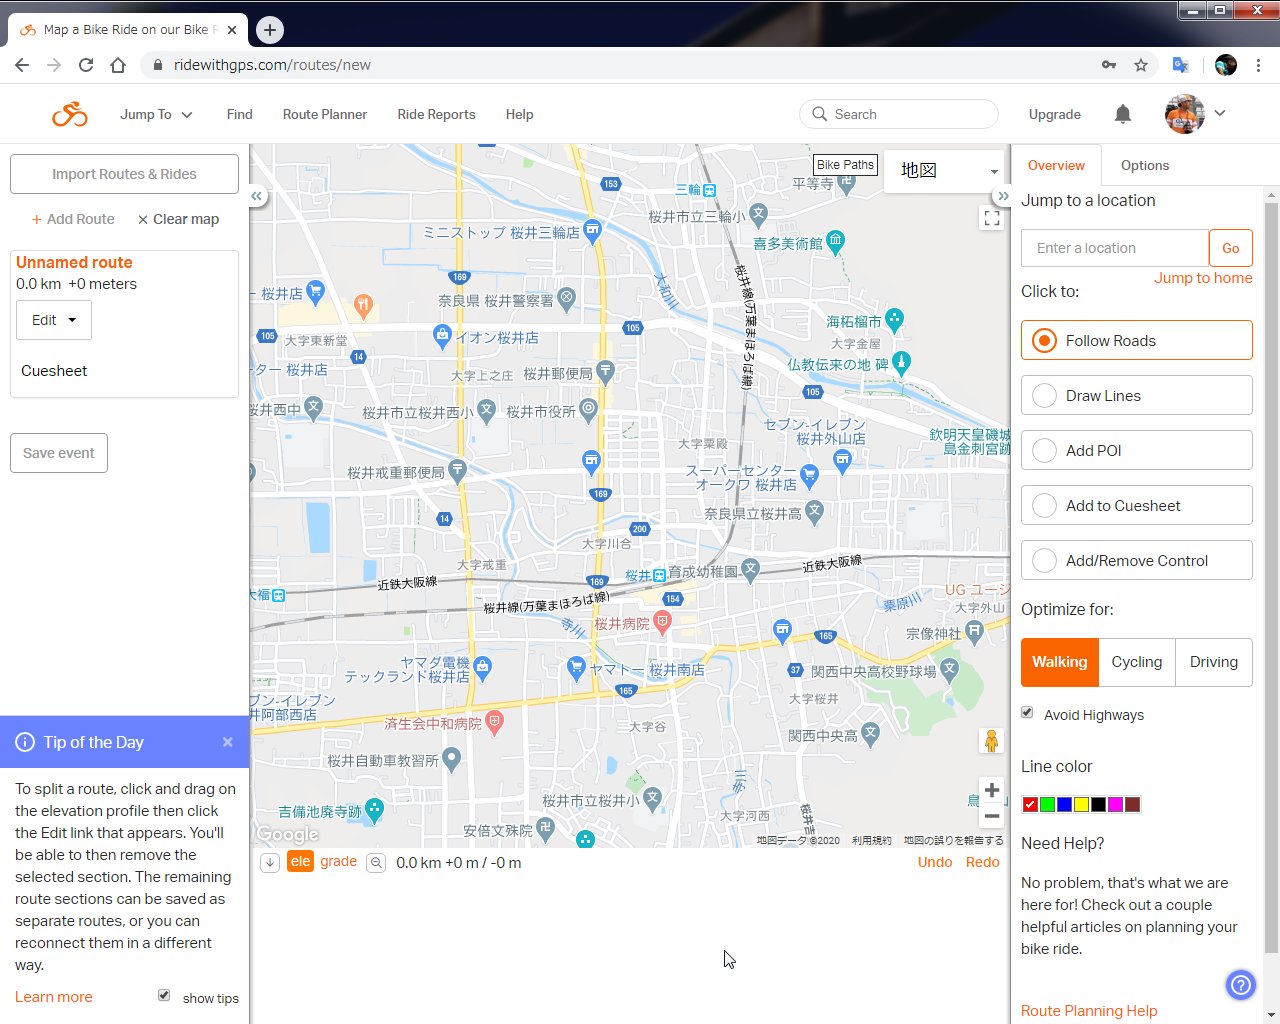Open the Help menu item
Screen dimensions: 1280x1024
pyautogui.click(x=519, y=114)
